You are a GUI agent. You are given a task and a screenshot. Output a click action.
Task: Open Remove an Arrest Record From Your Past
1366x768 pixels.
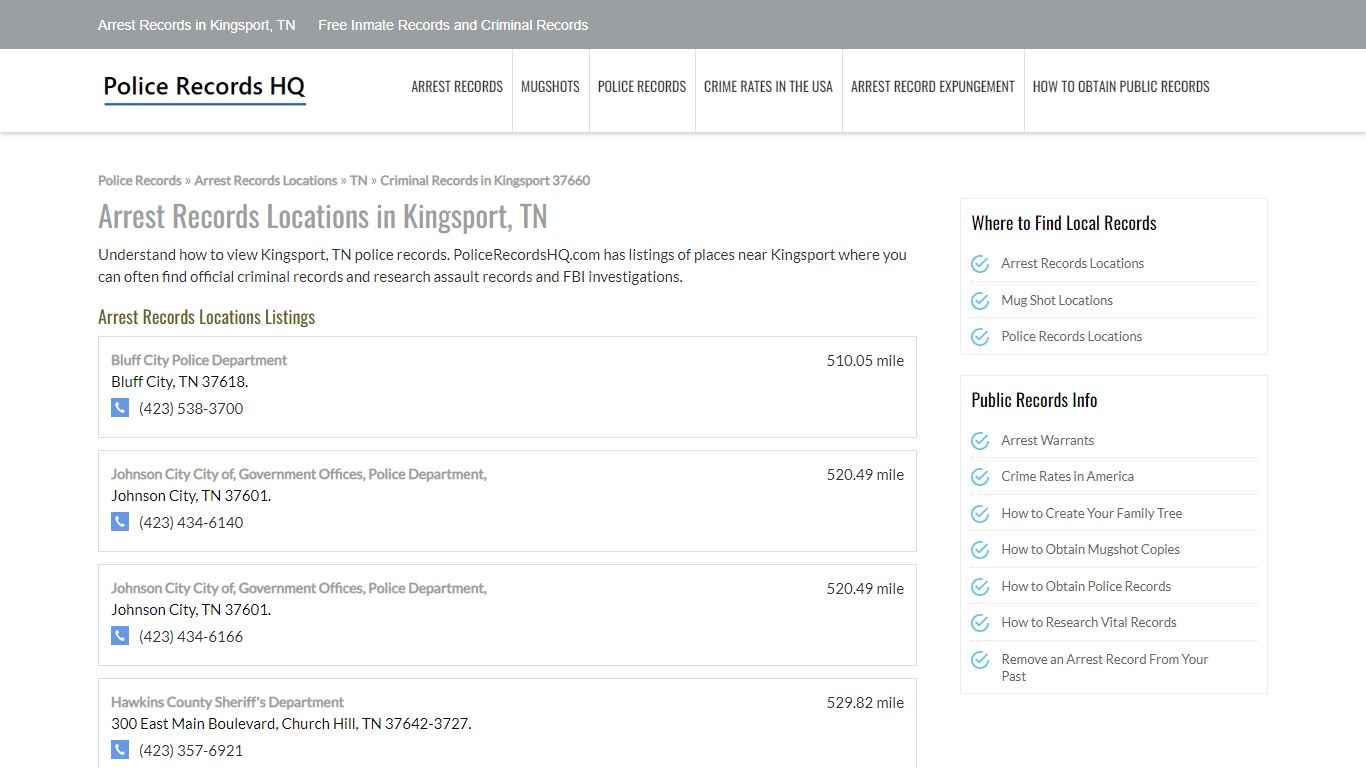click(x=1105, y=667)
